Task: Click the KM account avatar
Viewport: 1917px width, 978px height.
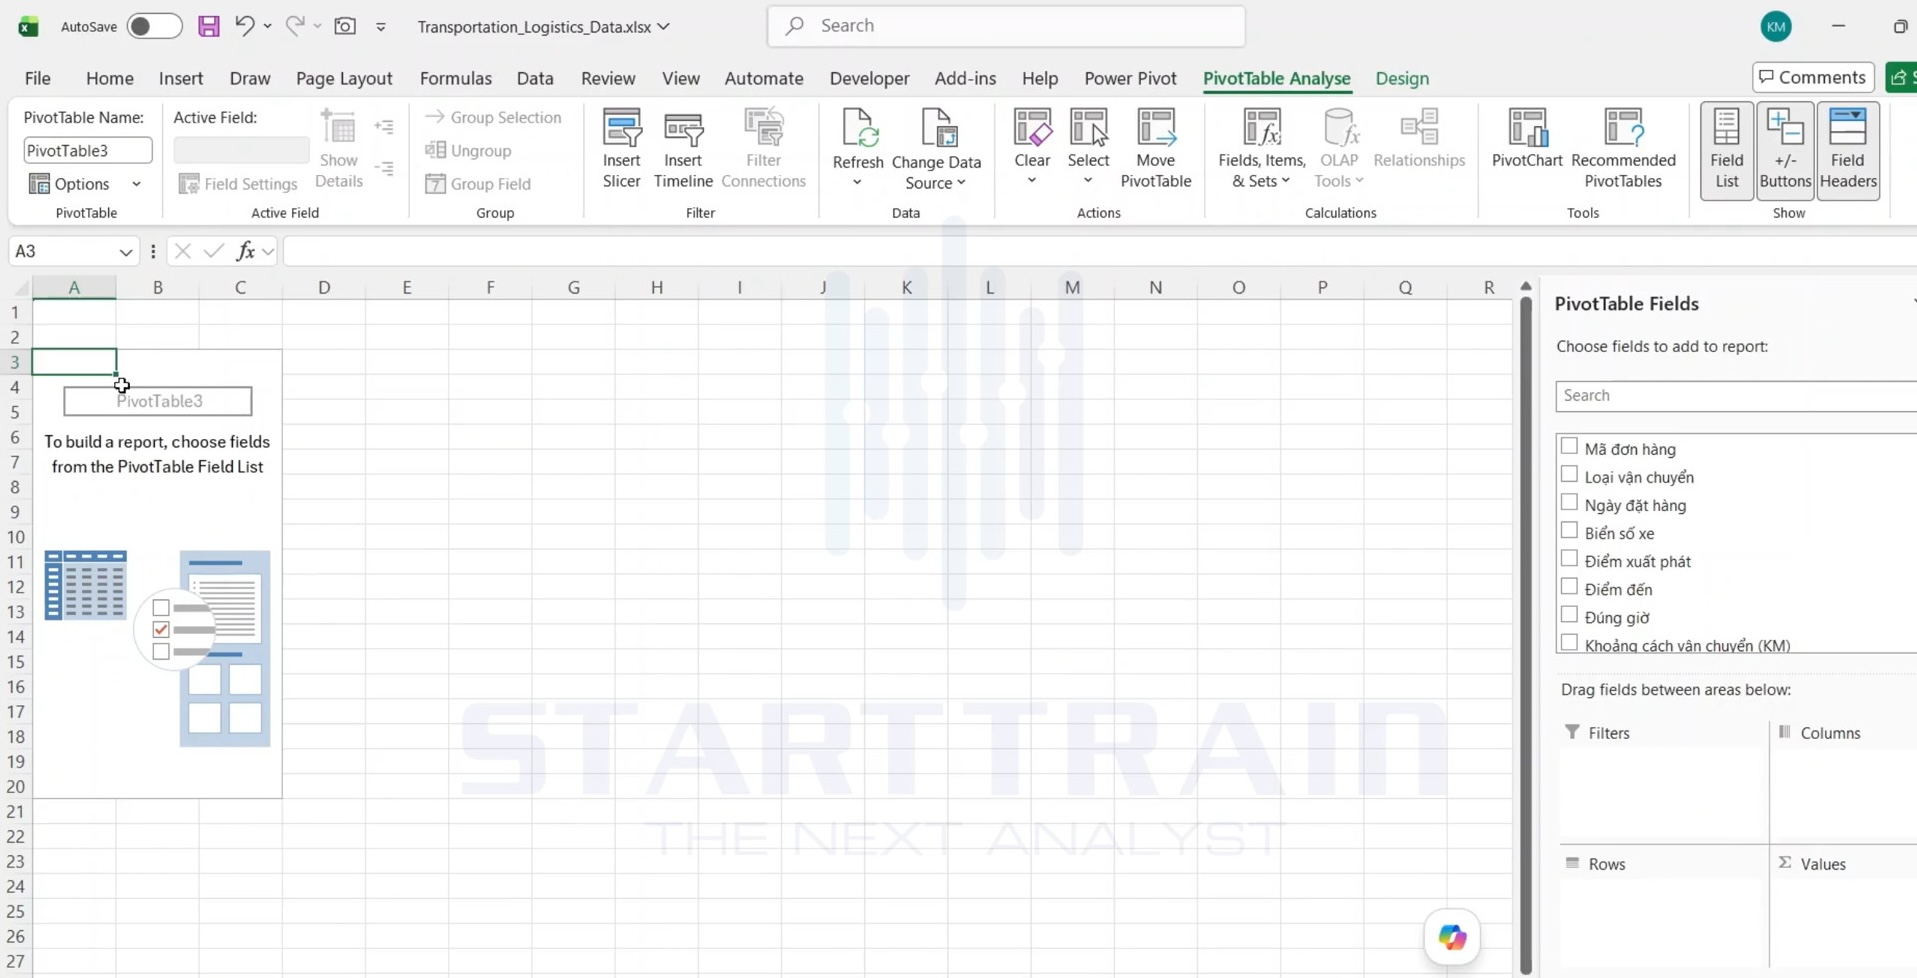Action: point(1776,27)
